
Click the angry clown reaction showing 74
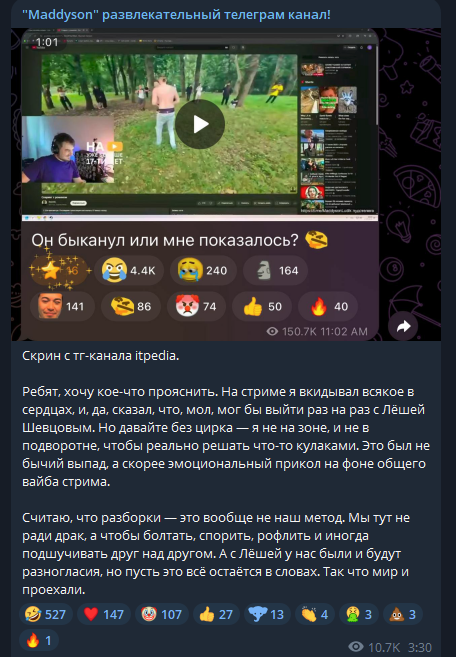coord(197,306)
